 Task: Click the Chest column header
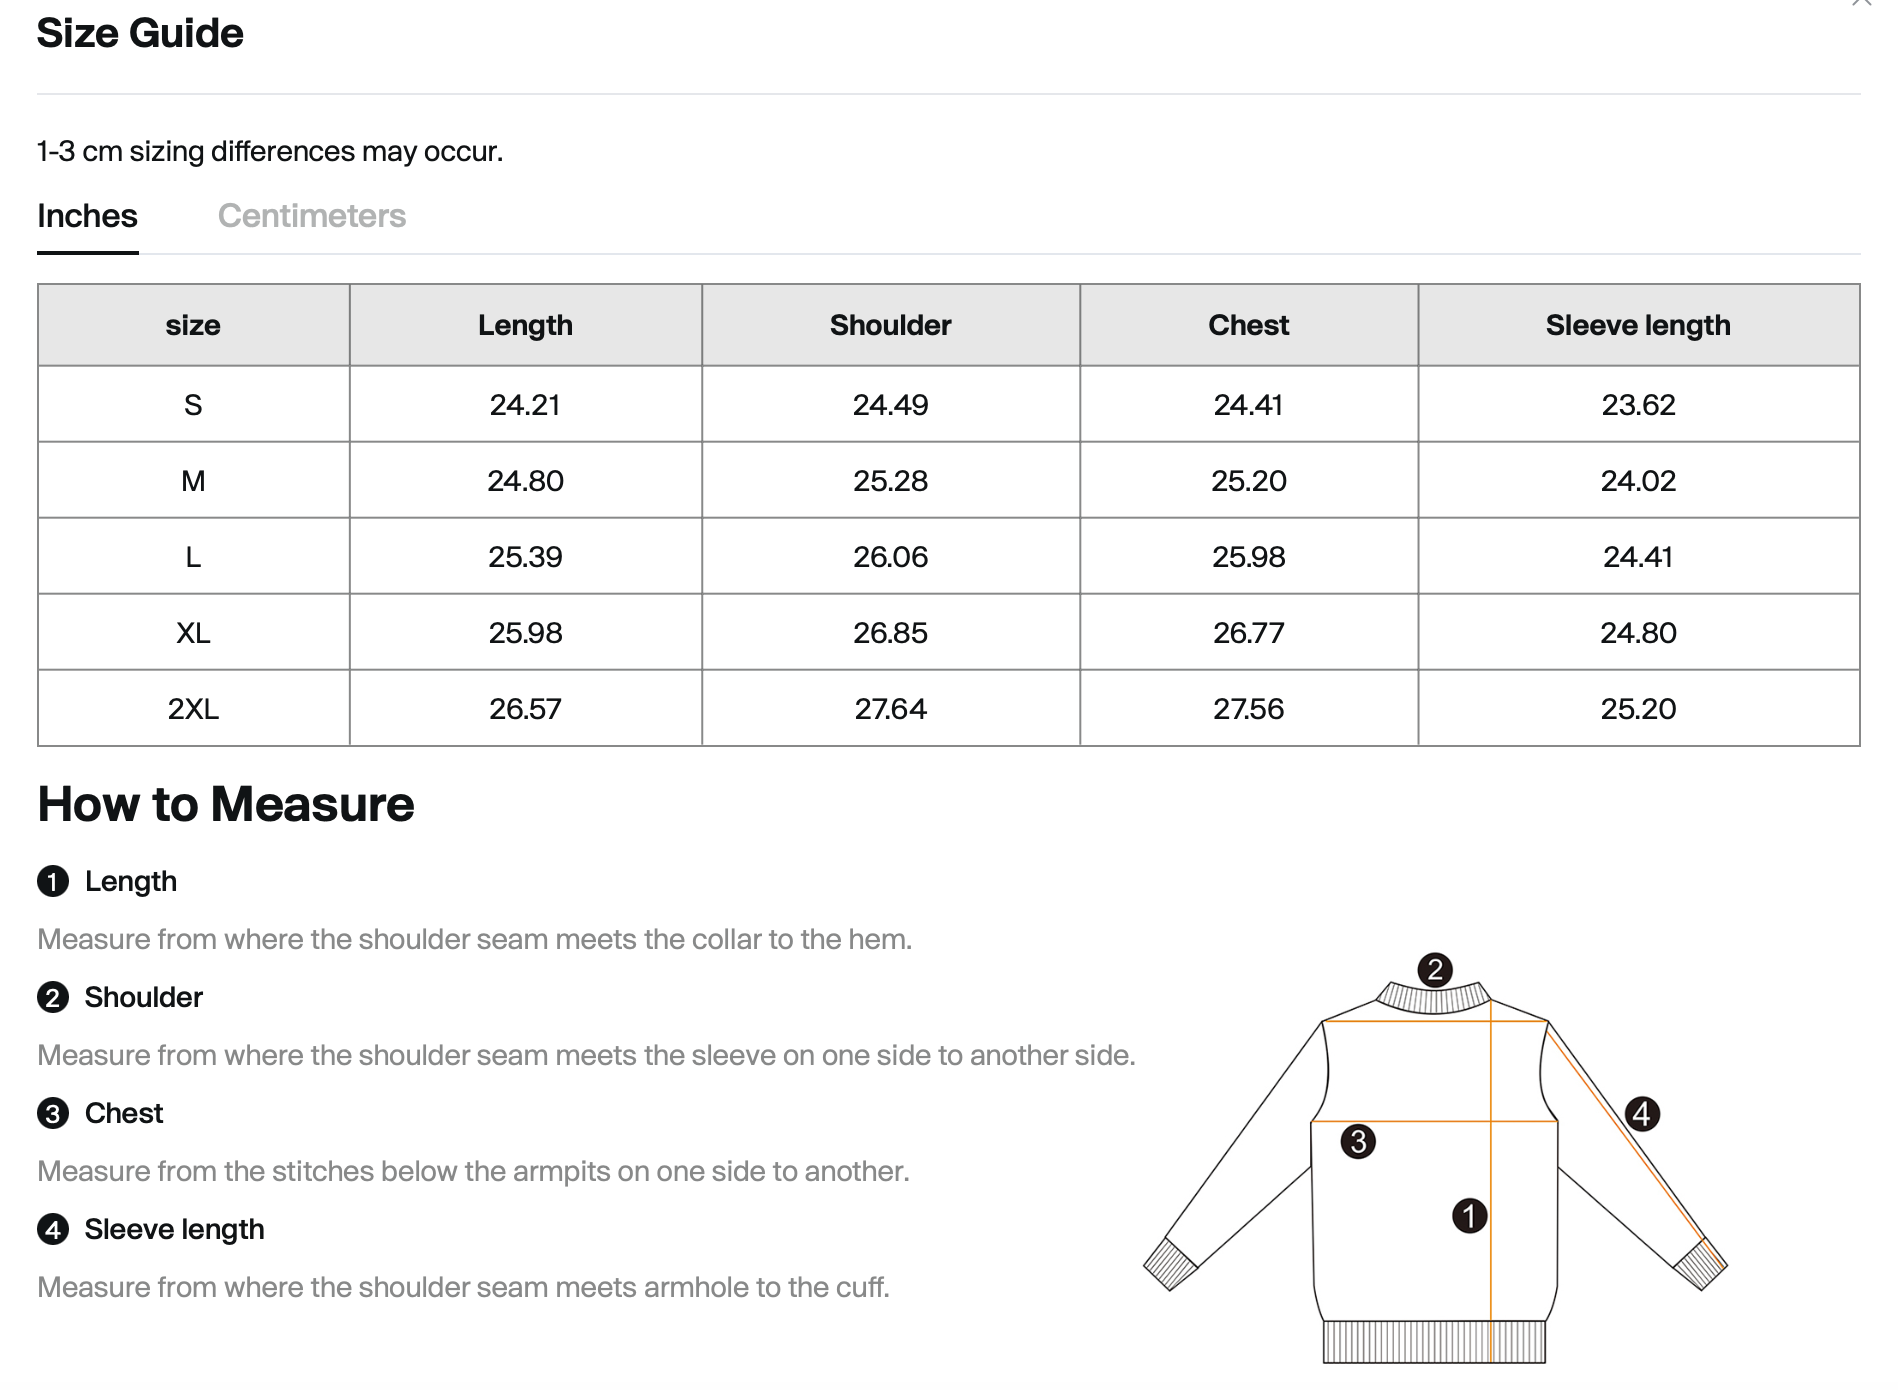(x=1249, y=325)
